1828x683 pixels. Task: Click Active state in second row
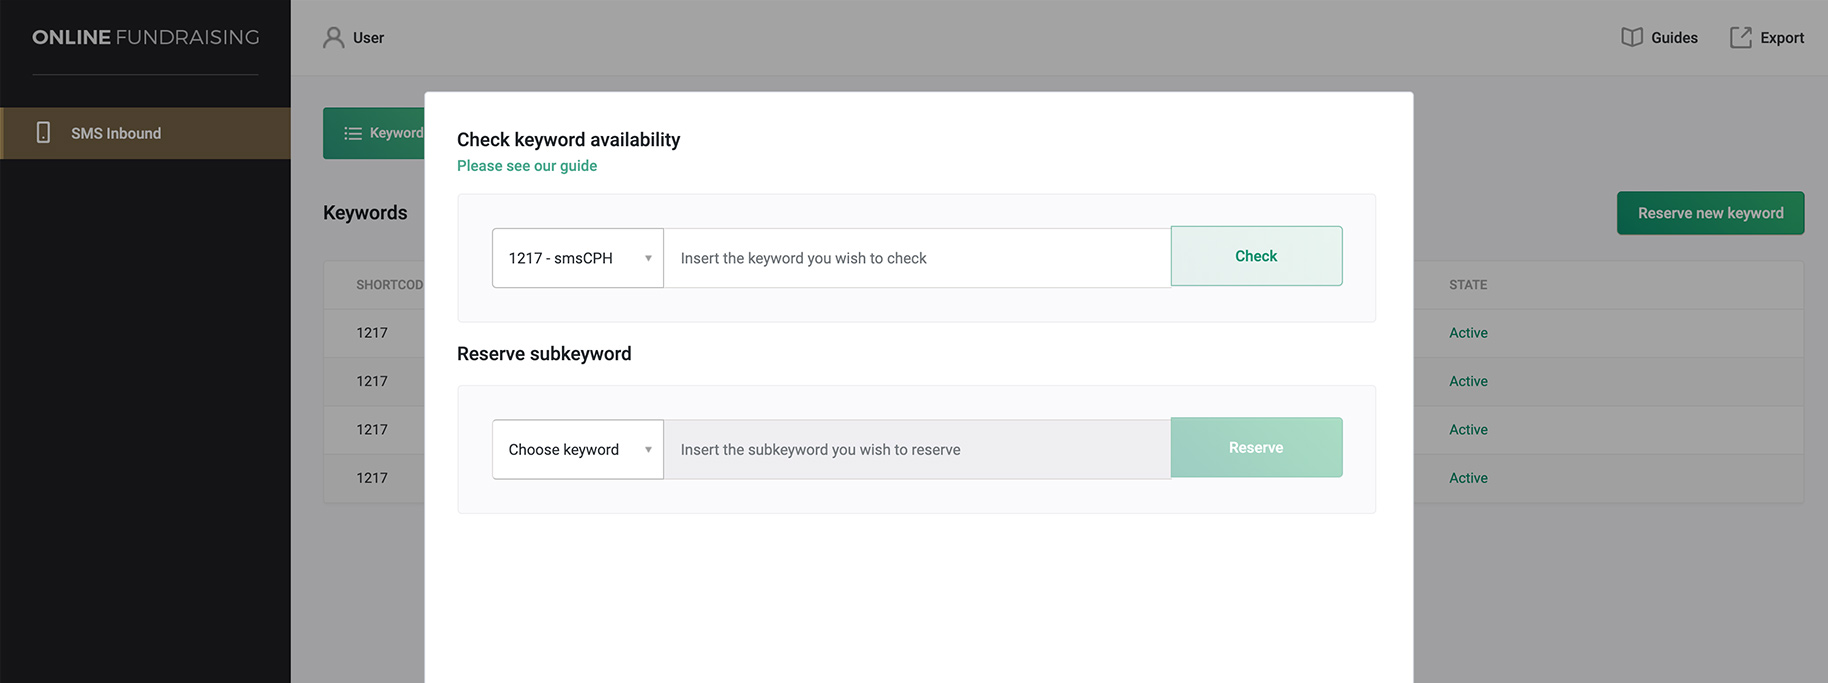pyautogui.click(x=1468, y=381)
